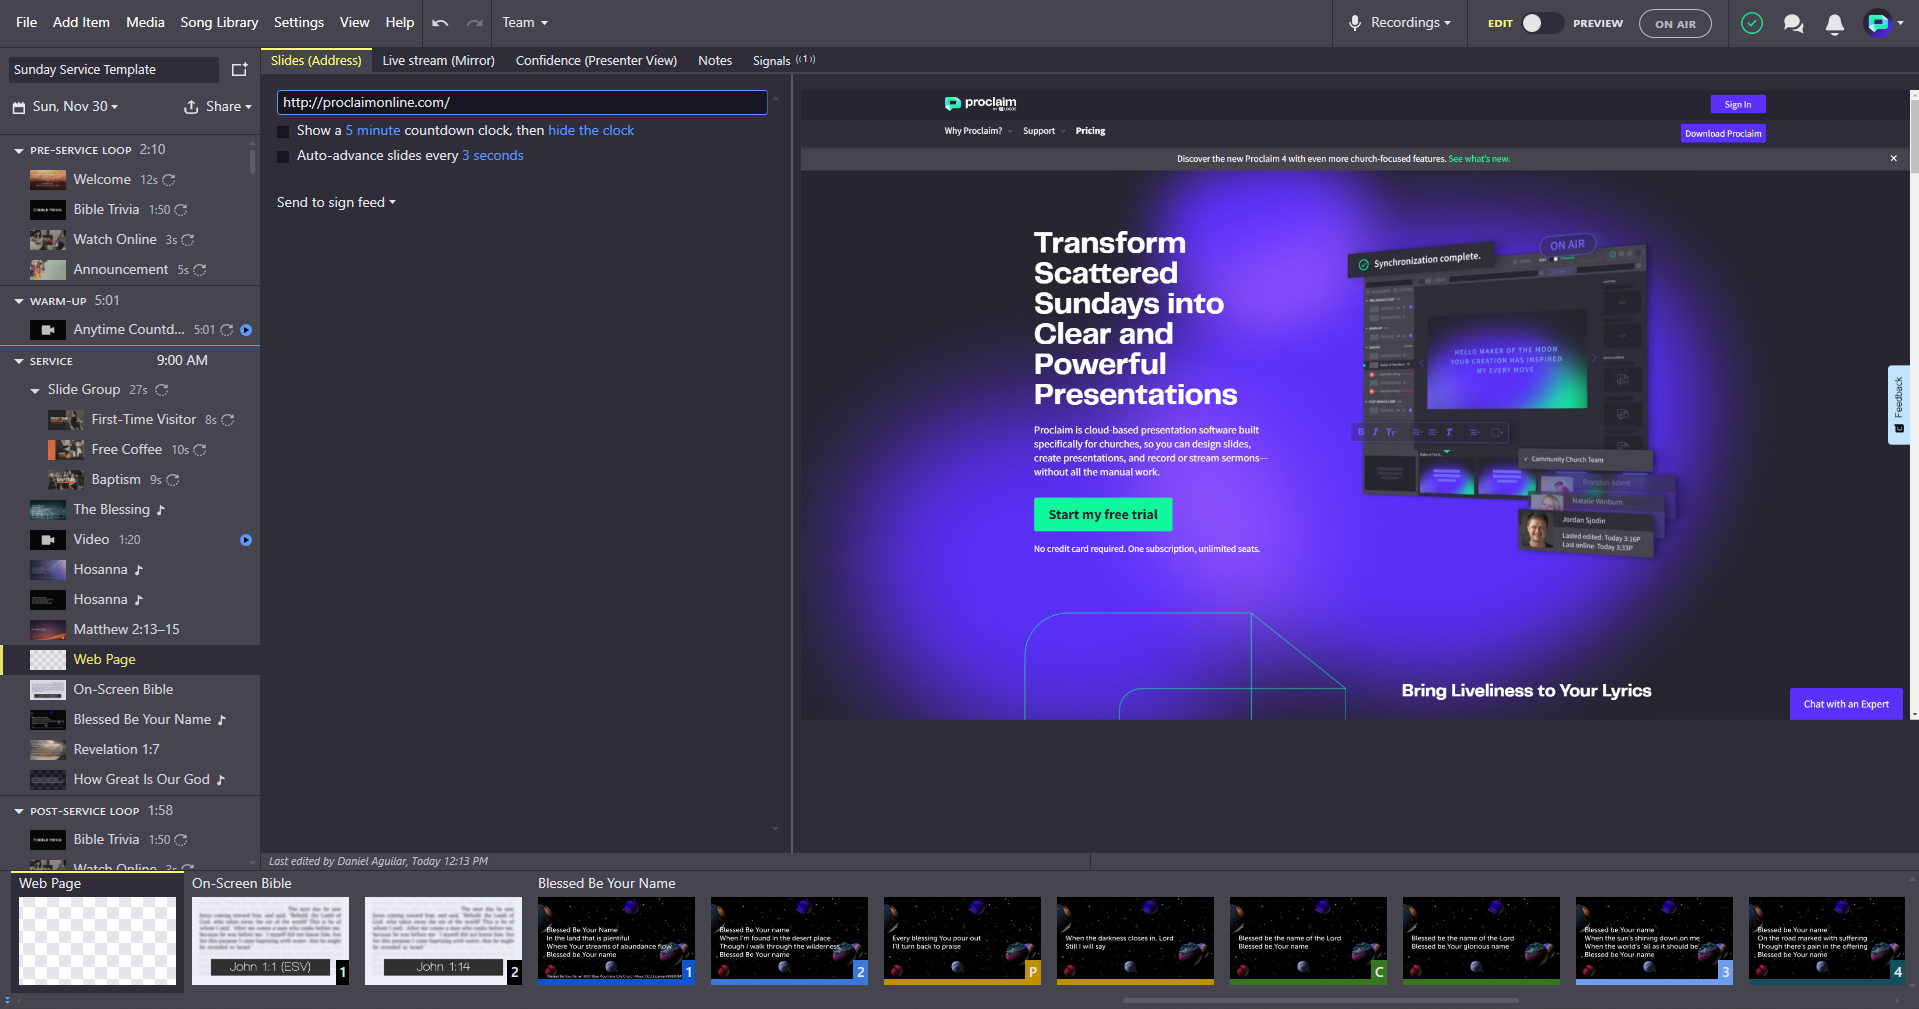Click the loop icon next to Baptism
This screenshot has height=1009, width=1919.
(x=173, y=480)
